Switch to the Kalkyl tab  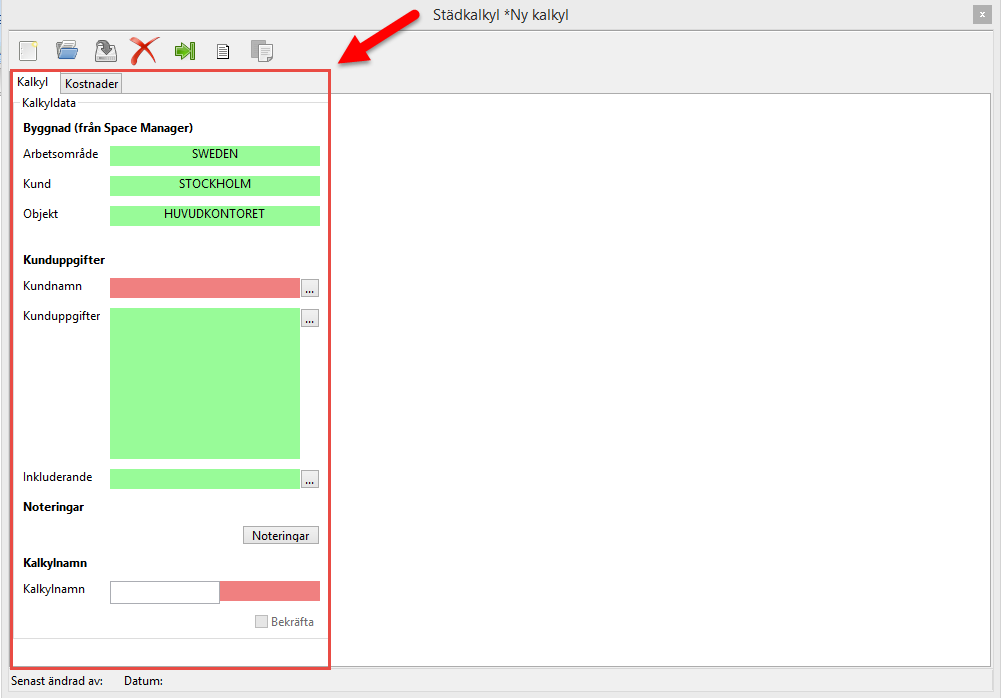[x=33, y=82]
